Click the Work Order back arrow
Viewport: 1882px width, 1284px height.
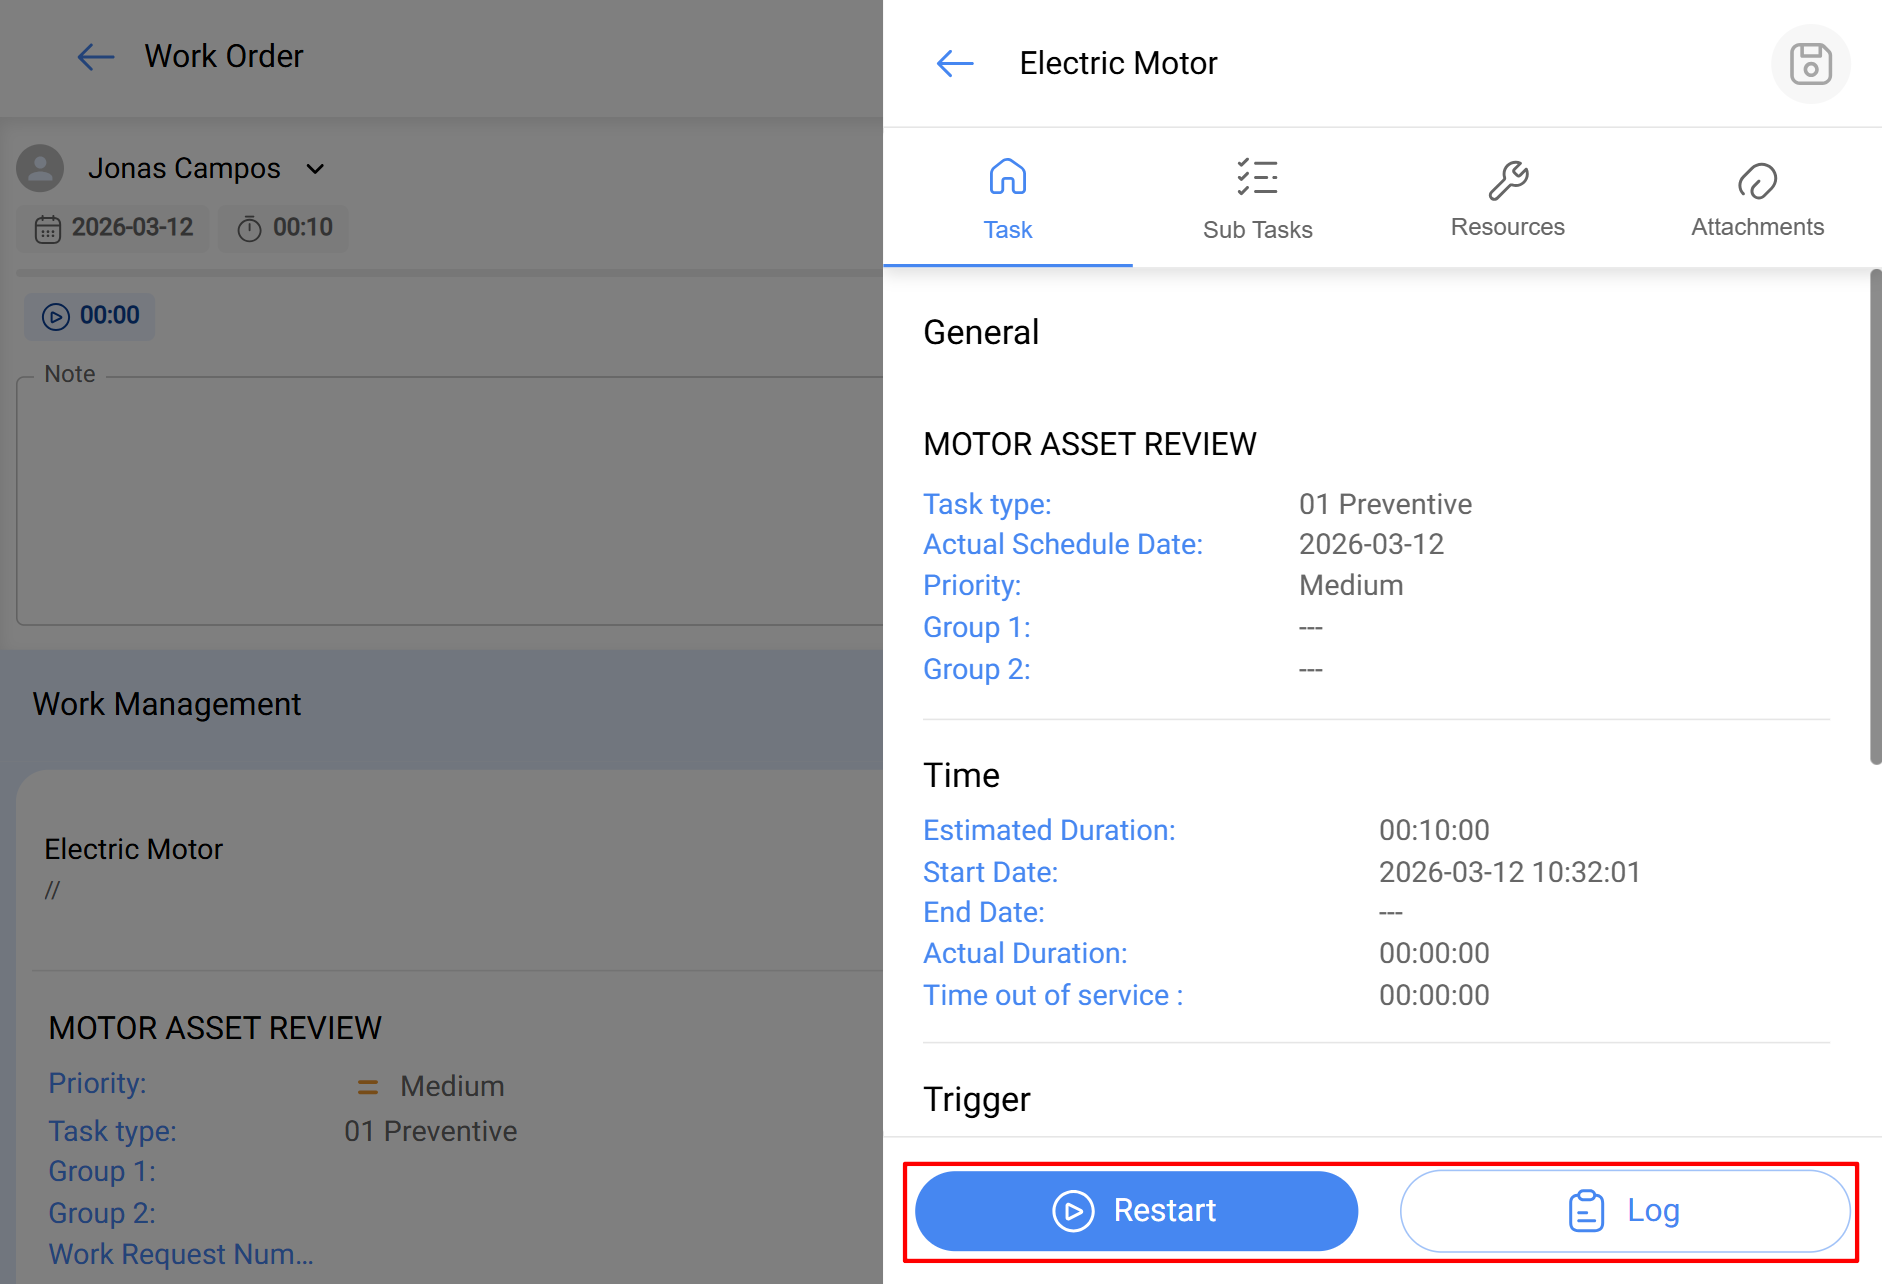96,57
